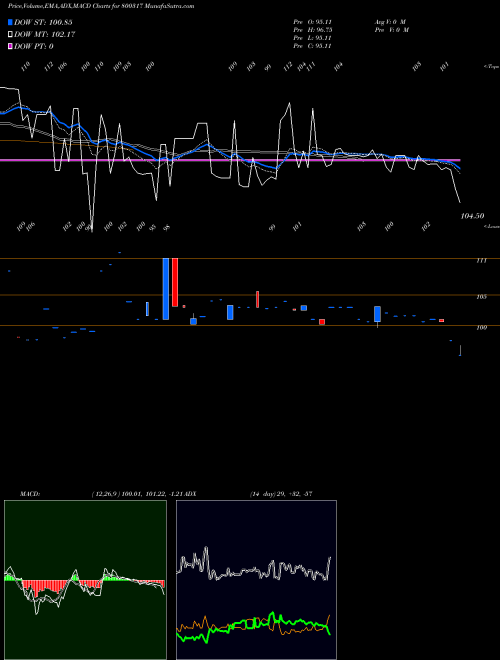Image resolution: width=500 pixels, height=660 pixels.
Task: Click the chart title mentioning MunafaSutra.com
Action: tap(101, 7)
